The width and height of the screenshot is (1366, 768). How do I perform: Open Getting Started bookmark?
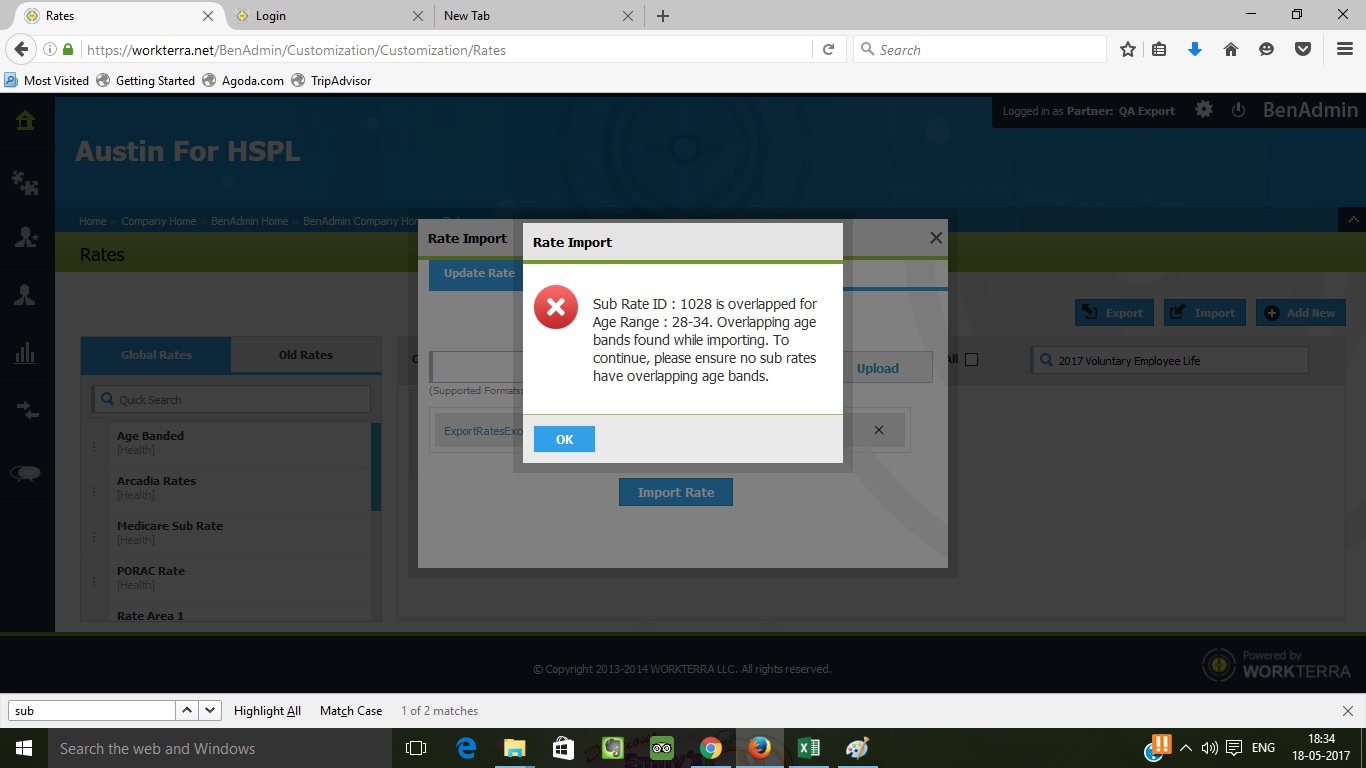[146, 80]
